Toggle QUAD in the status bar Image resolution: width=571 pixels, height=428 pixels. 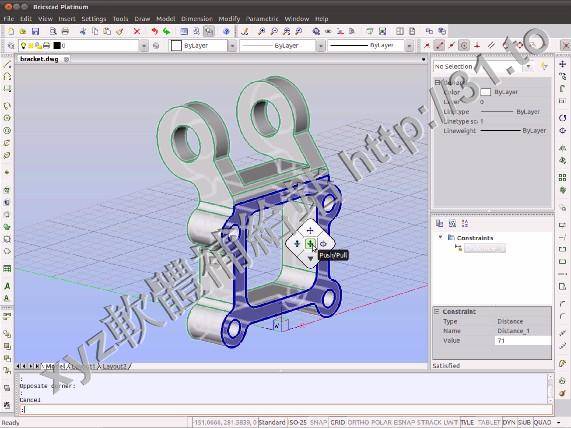click(x=542, y=423)
